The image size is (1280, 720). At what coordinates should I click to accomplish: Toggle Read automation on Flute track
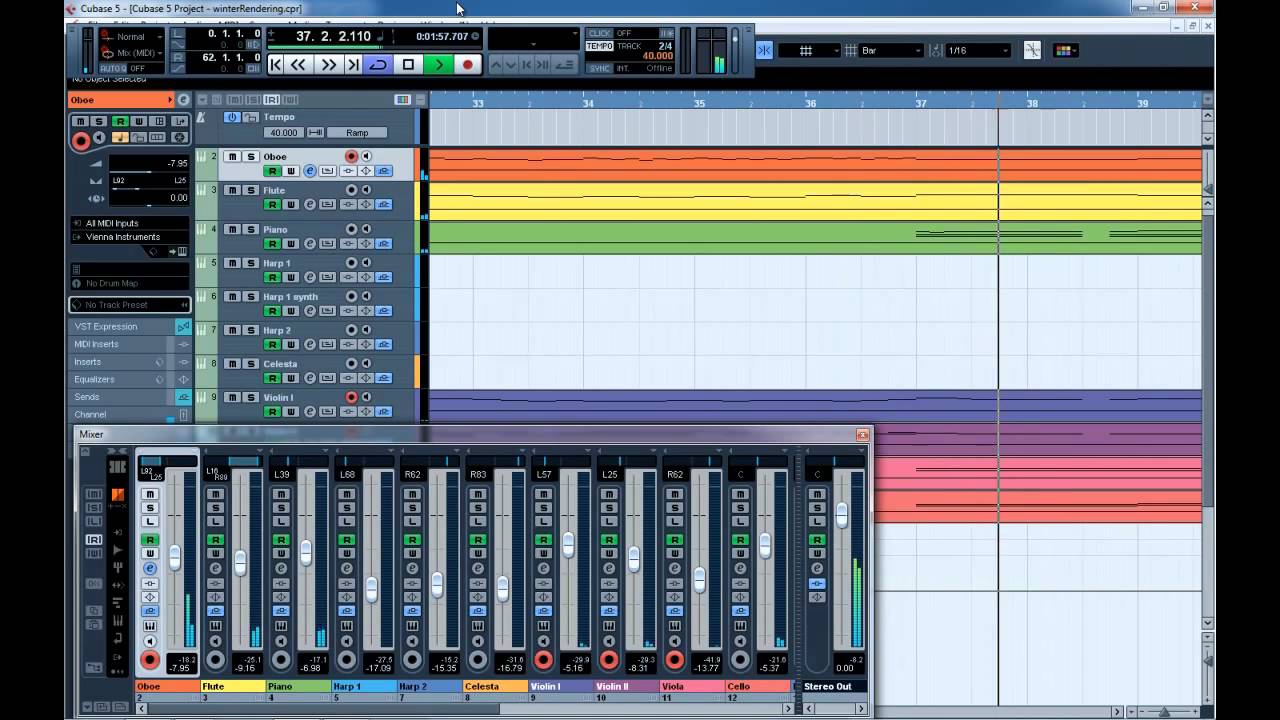pos(271,204)
